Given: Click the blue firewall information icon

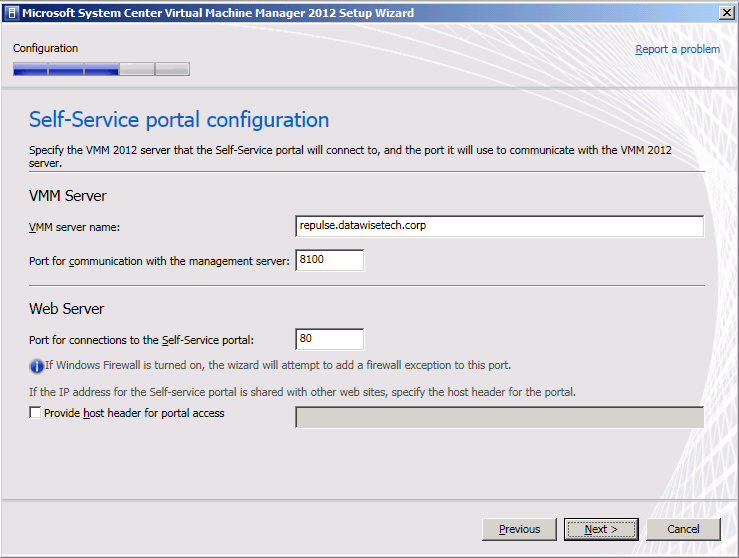Looking at the screenshot, I should (36, 366).
